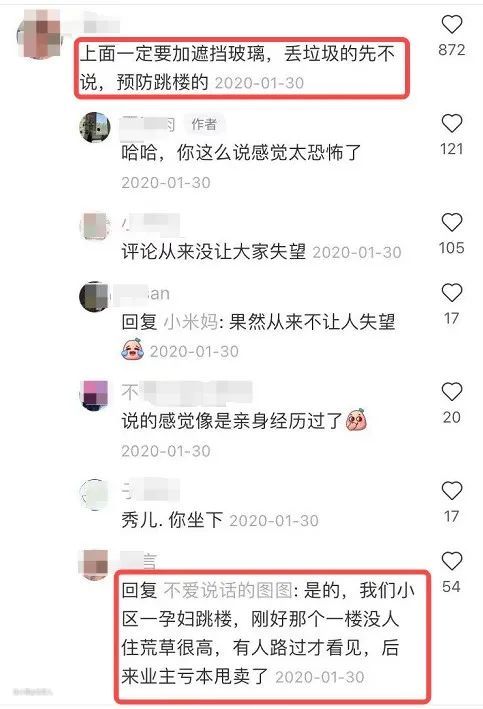Select the reply 哈哈，你这么说感觉太恐怖了

(242, 152)
